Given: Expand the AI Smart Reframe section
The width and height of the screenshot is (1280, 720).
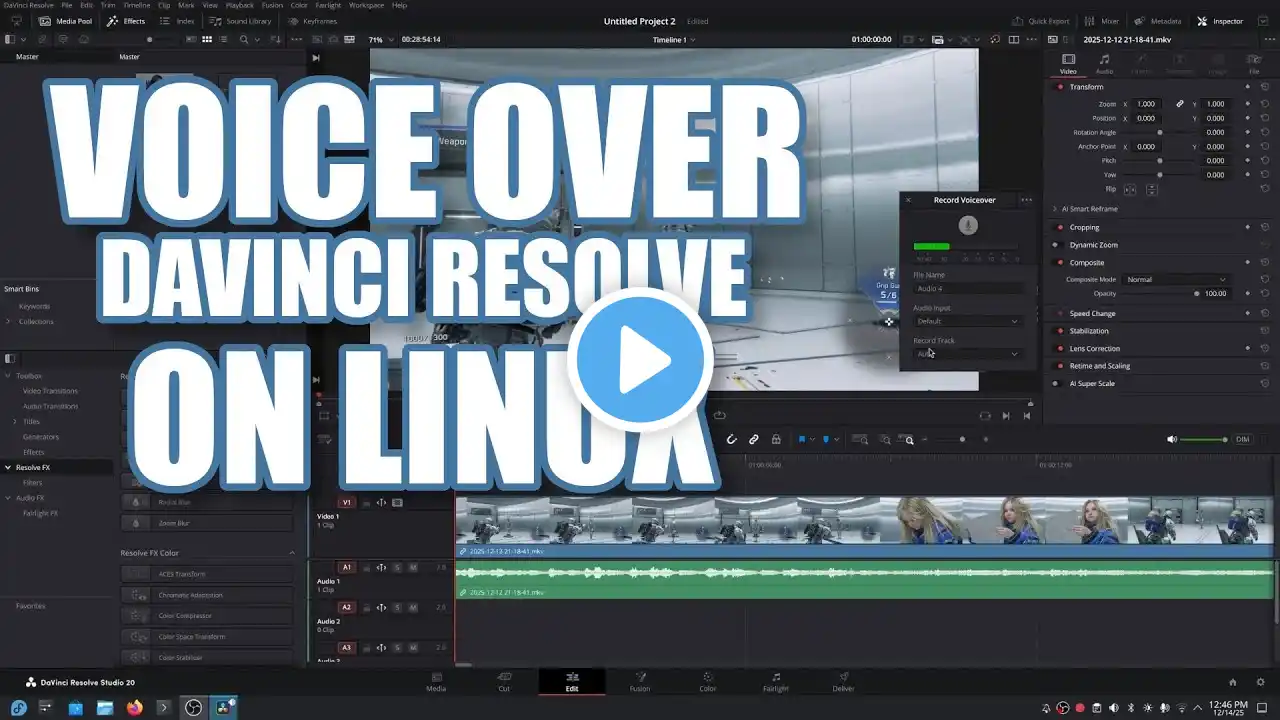Looking at the screenshot, I should click(1054, 209).
